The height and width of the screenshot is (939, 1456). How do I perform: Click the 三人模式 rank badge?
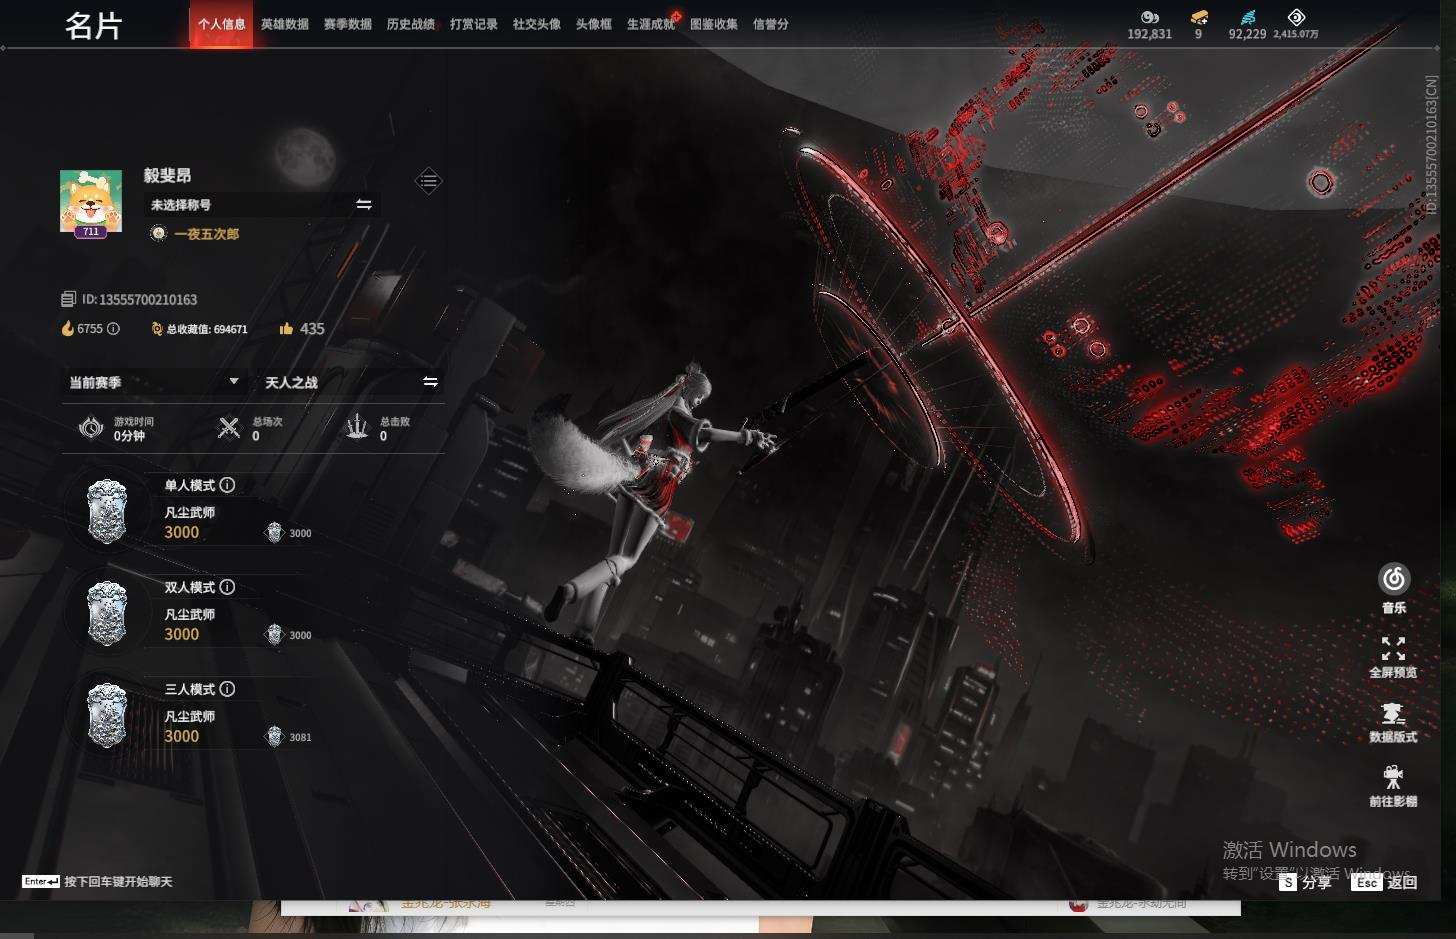click(x=107, y=715)
